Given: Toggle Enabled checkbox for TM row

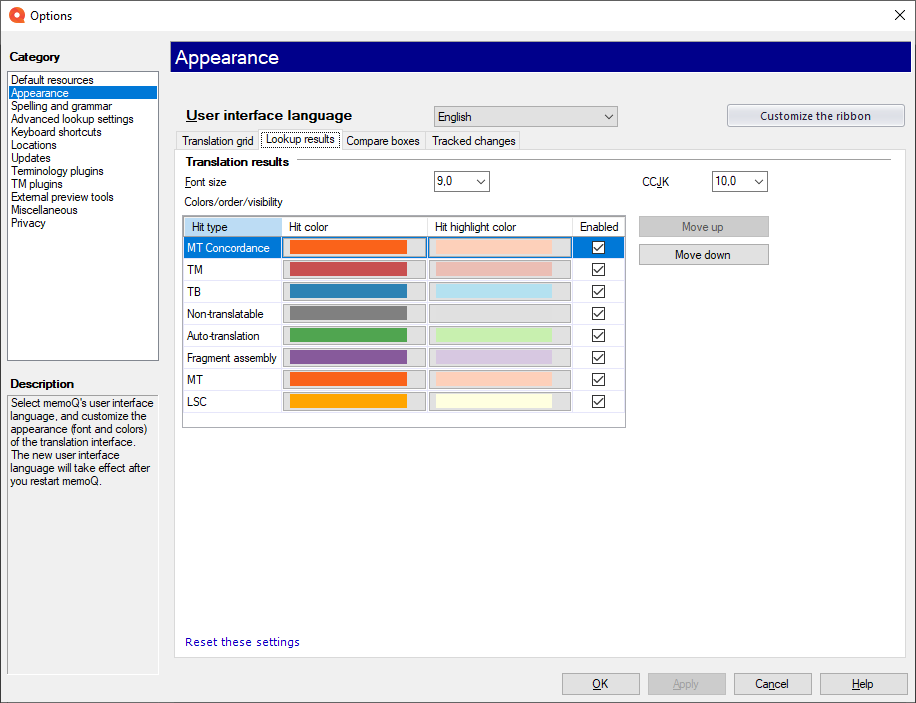Looking at the screenshot, I should coord(598,269).
